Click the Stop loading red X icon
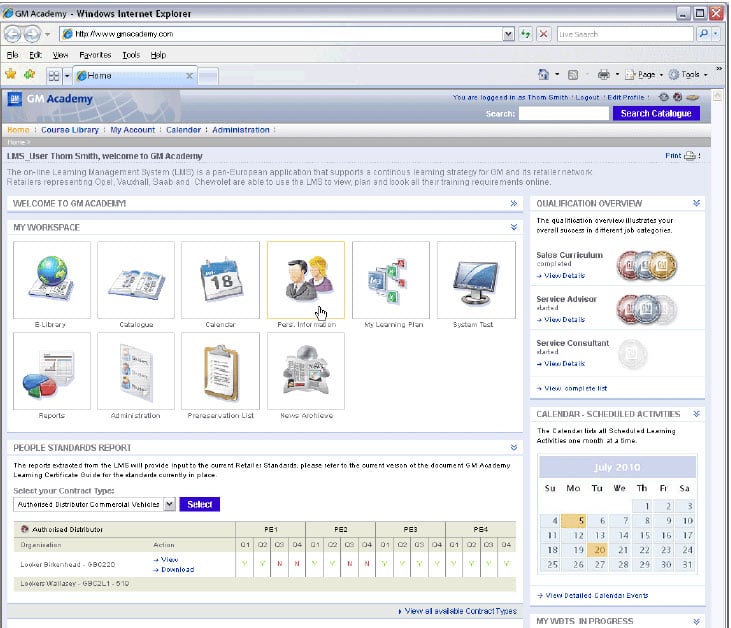The image size is (731, 628). [x=543, y=34]
